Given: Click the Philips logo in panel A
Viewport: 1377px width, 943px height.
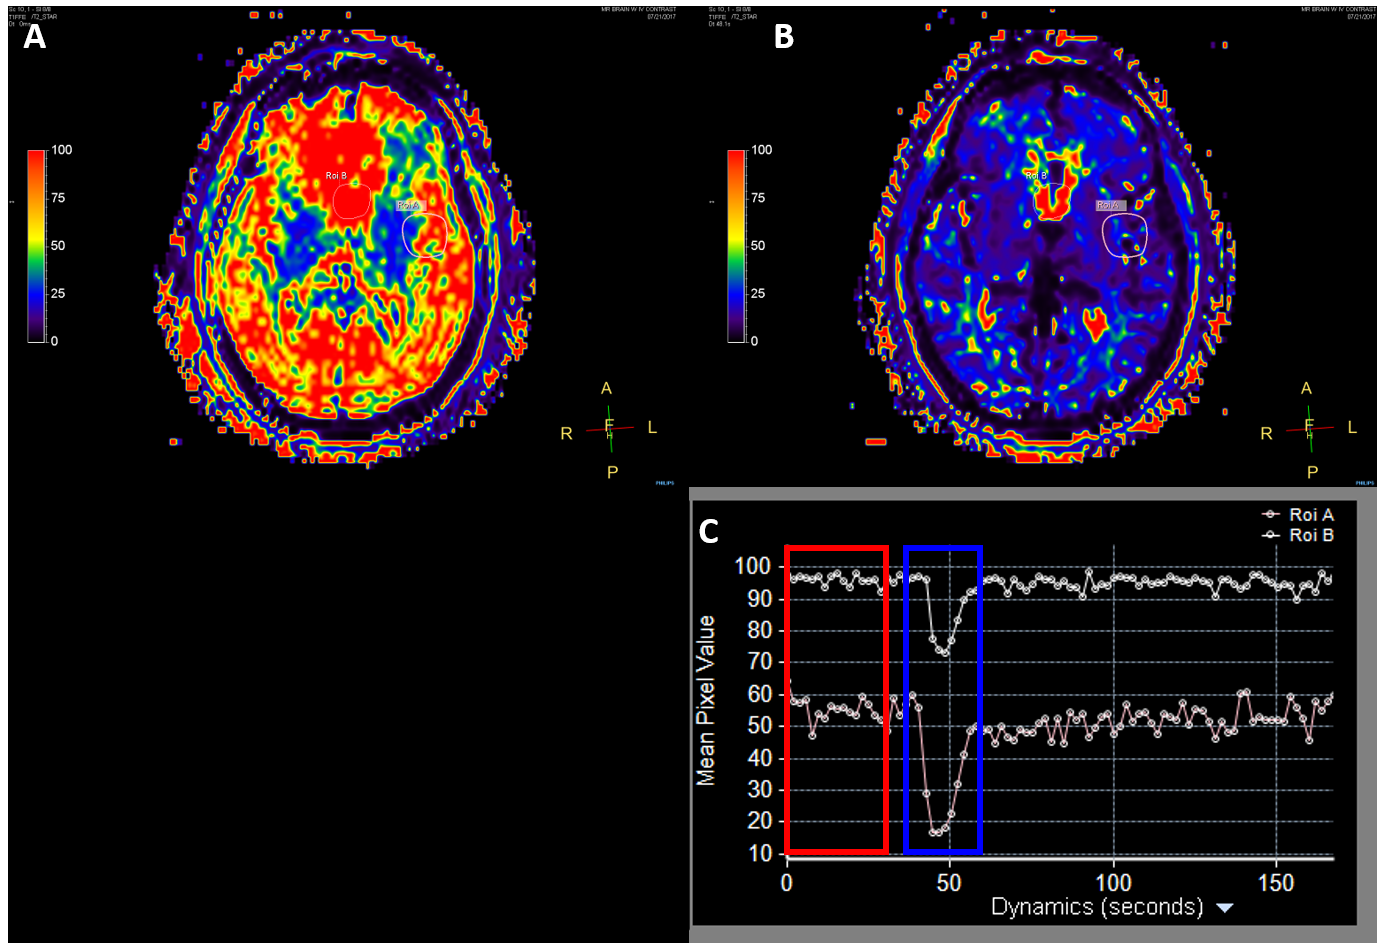Looking at the screenshot, I should point(665,483).
